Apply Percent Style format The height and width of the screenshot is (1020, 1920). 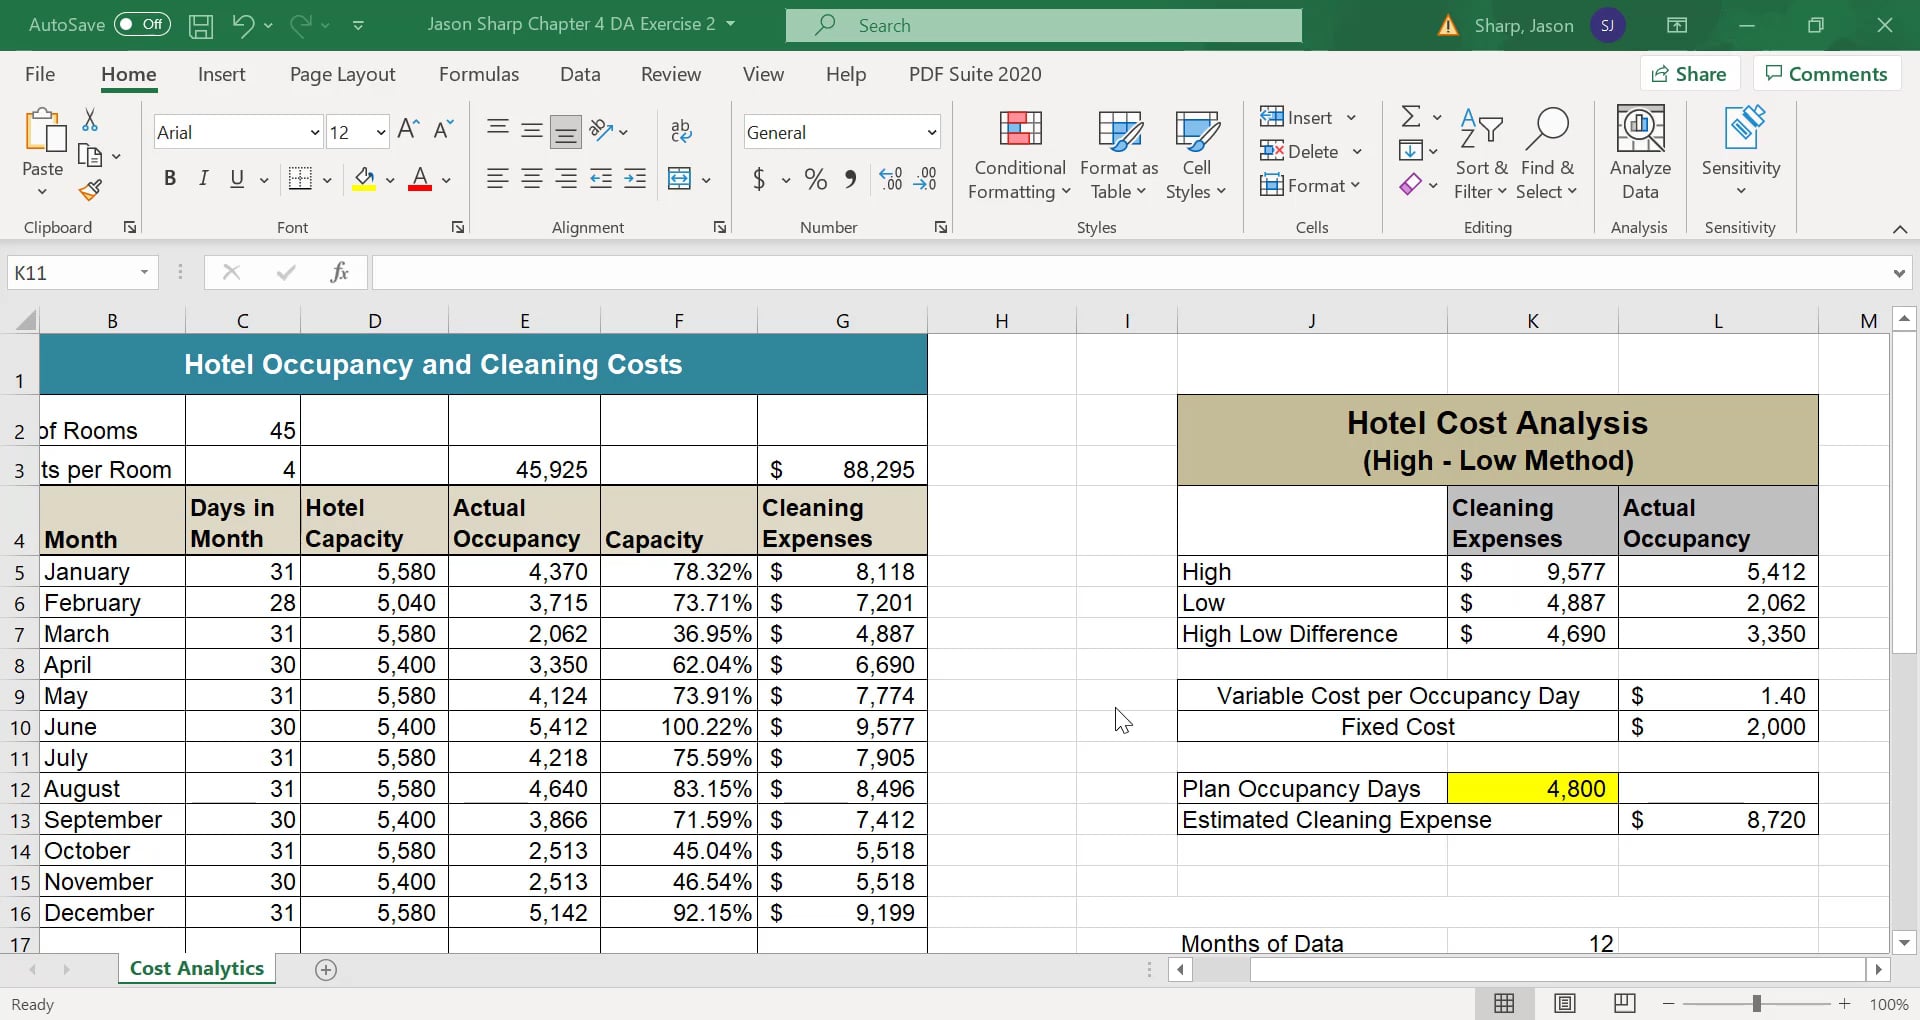[816, 180]
